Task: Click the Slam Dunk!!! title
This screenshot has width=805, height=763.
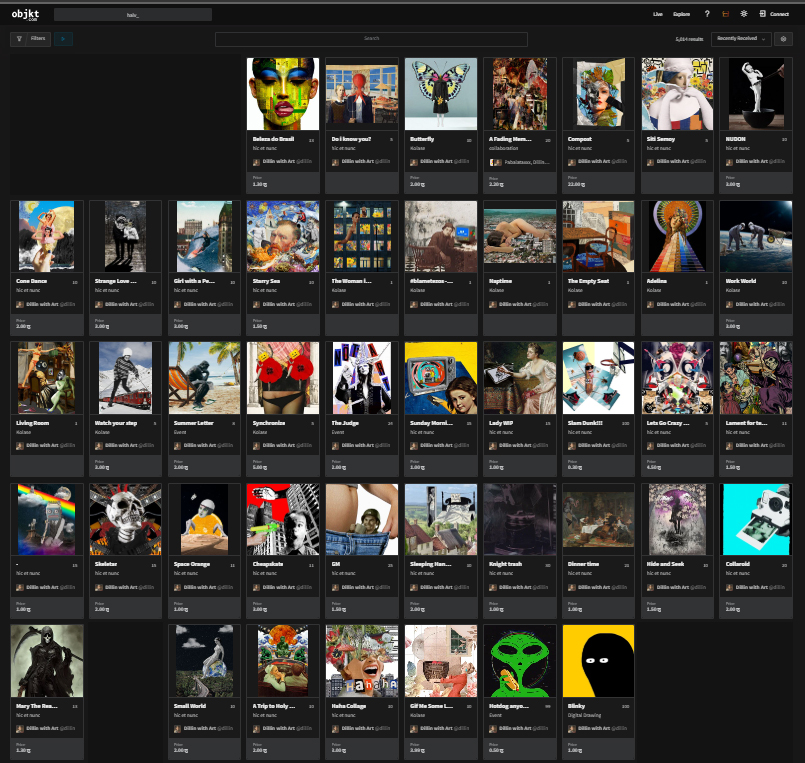Action: point(585,423)
